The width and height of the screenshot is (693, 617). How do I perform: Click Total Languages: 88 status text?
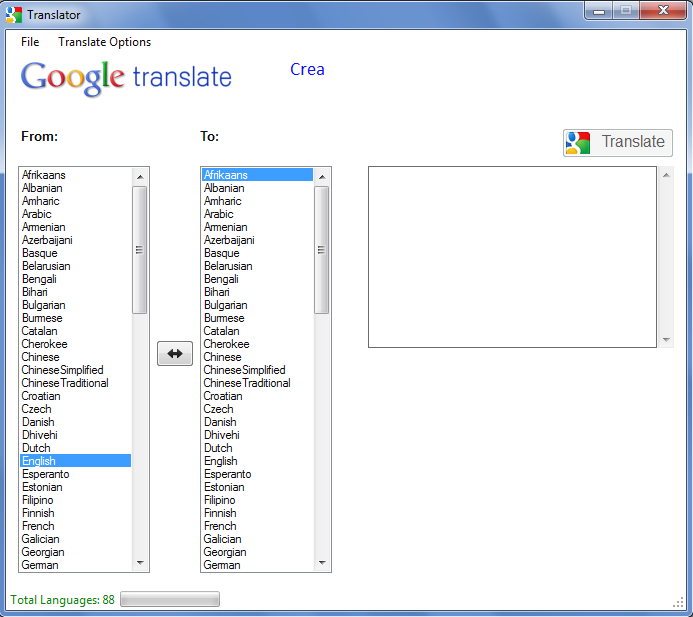(62, 600)
